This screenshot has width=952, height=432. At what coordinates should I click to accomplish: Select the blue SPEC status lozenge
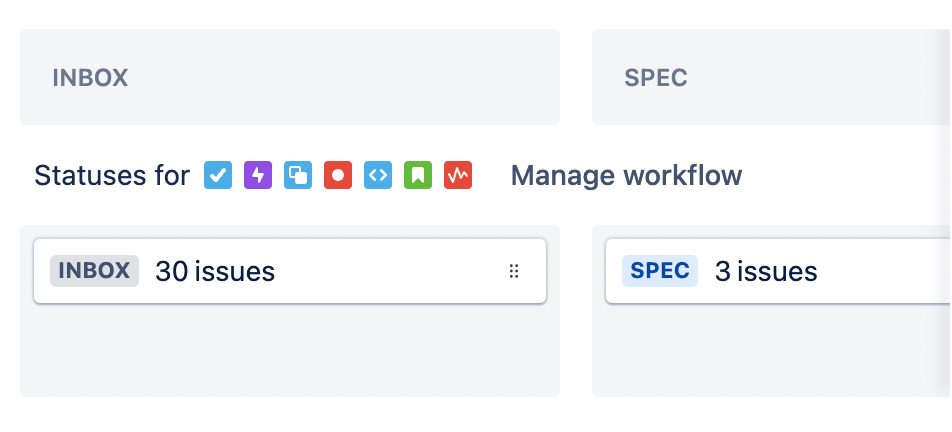point(660,271)
